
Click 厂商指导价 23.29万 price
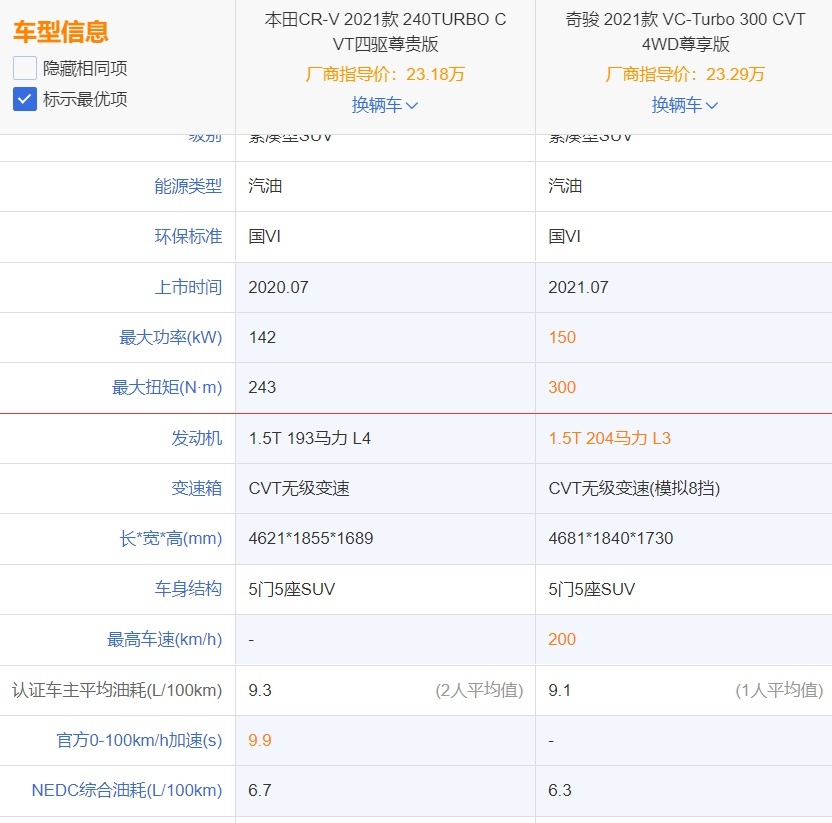click(684, 74)
